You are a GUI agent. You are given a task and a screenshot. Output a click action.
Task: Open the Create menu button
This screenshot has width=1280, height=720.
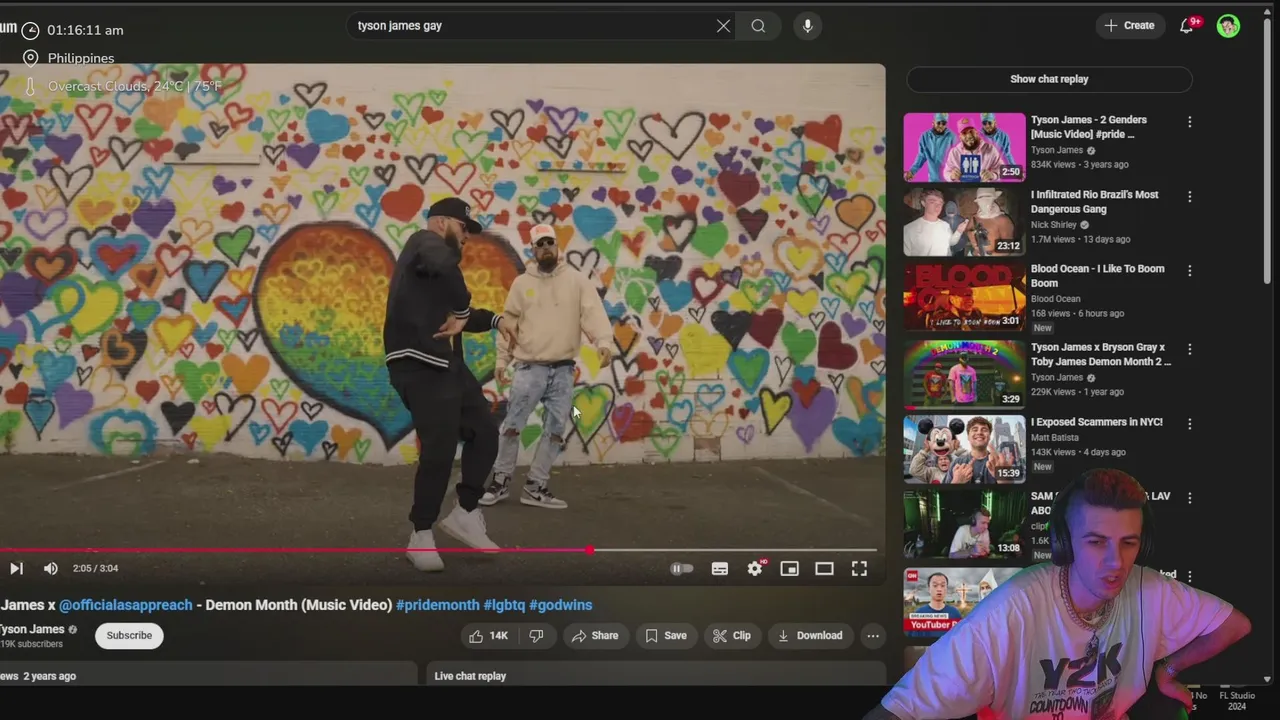point(1129,26)
